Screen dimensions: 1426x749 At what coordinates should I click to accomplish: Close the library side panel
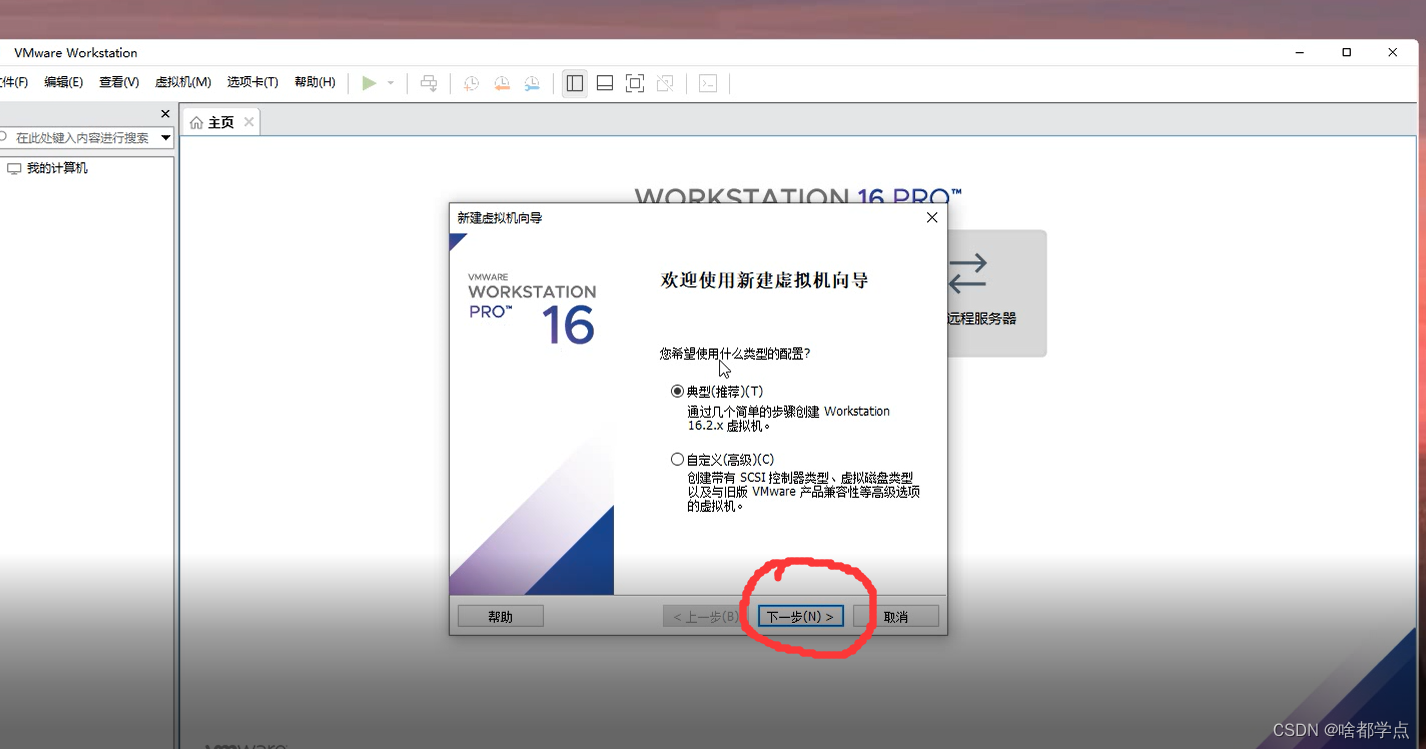(x=166, y=114)
